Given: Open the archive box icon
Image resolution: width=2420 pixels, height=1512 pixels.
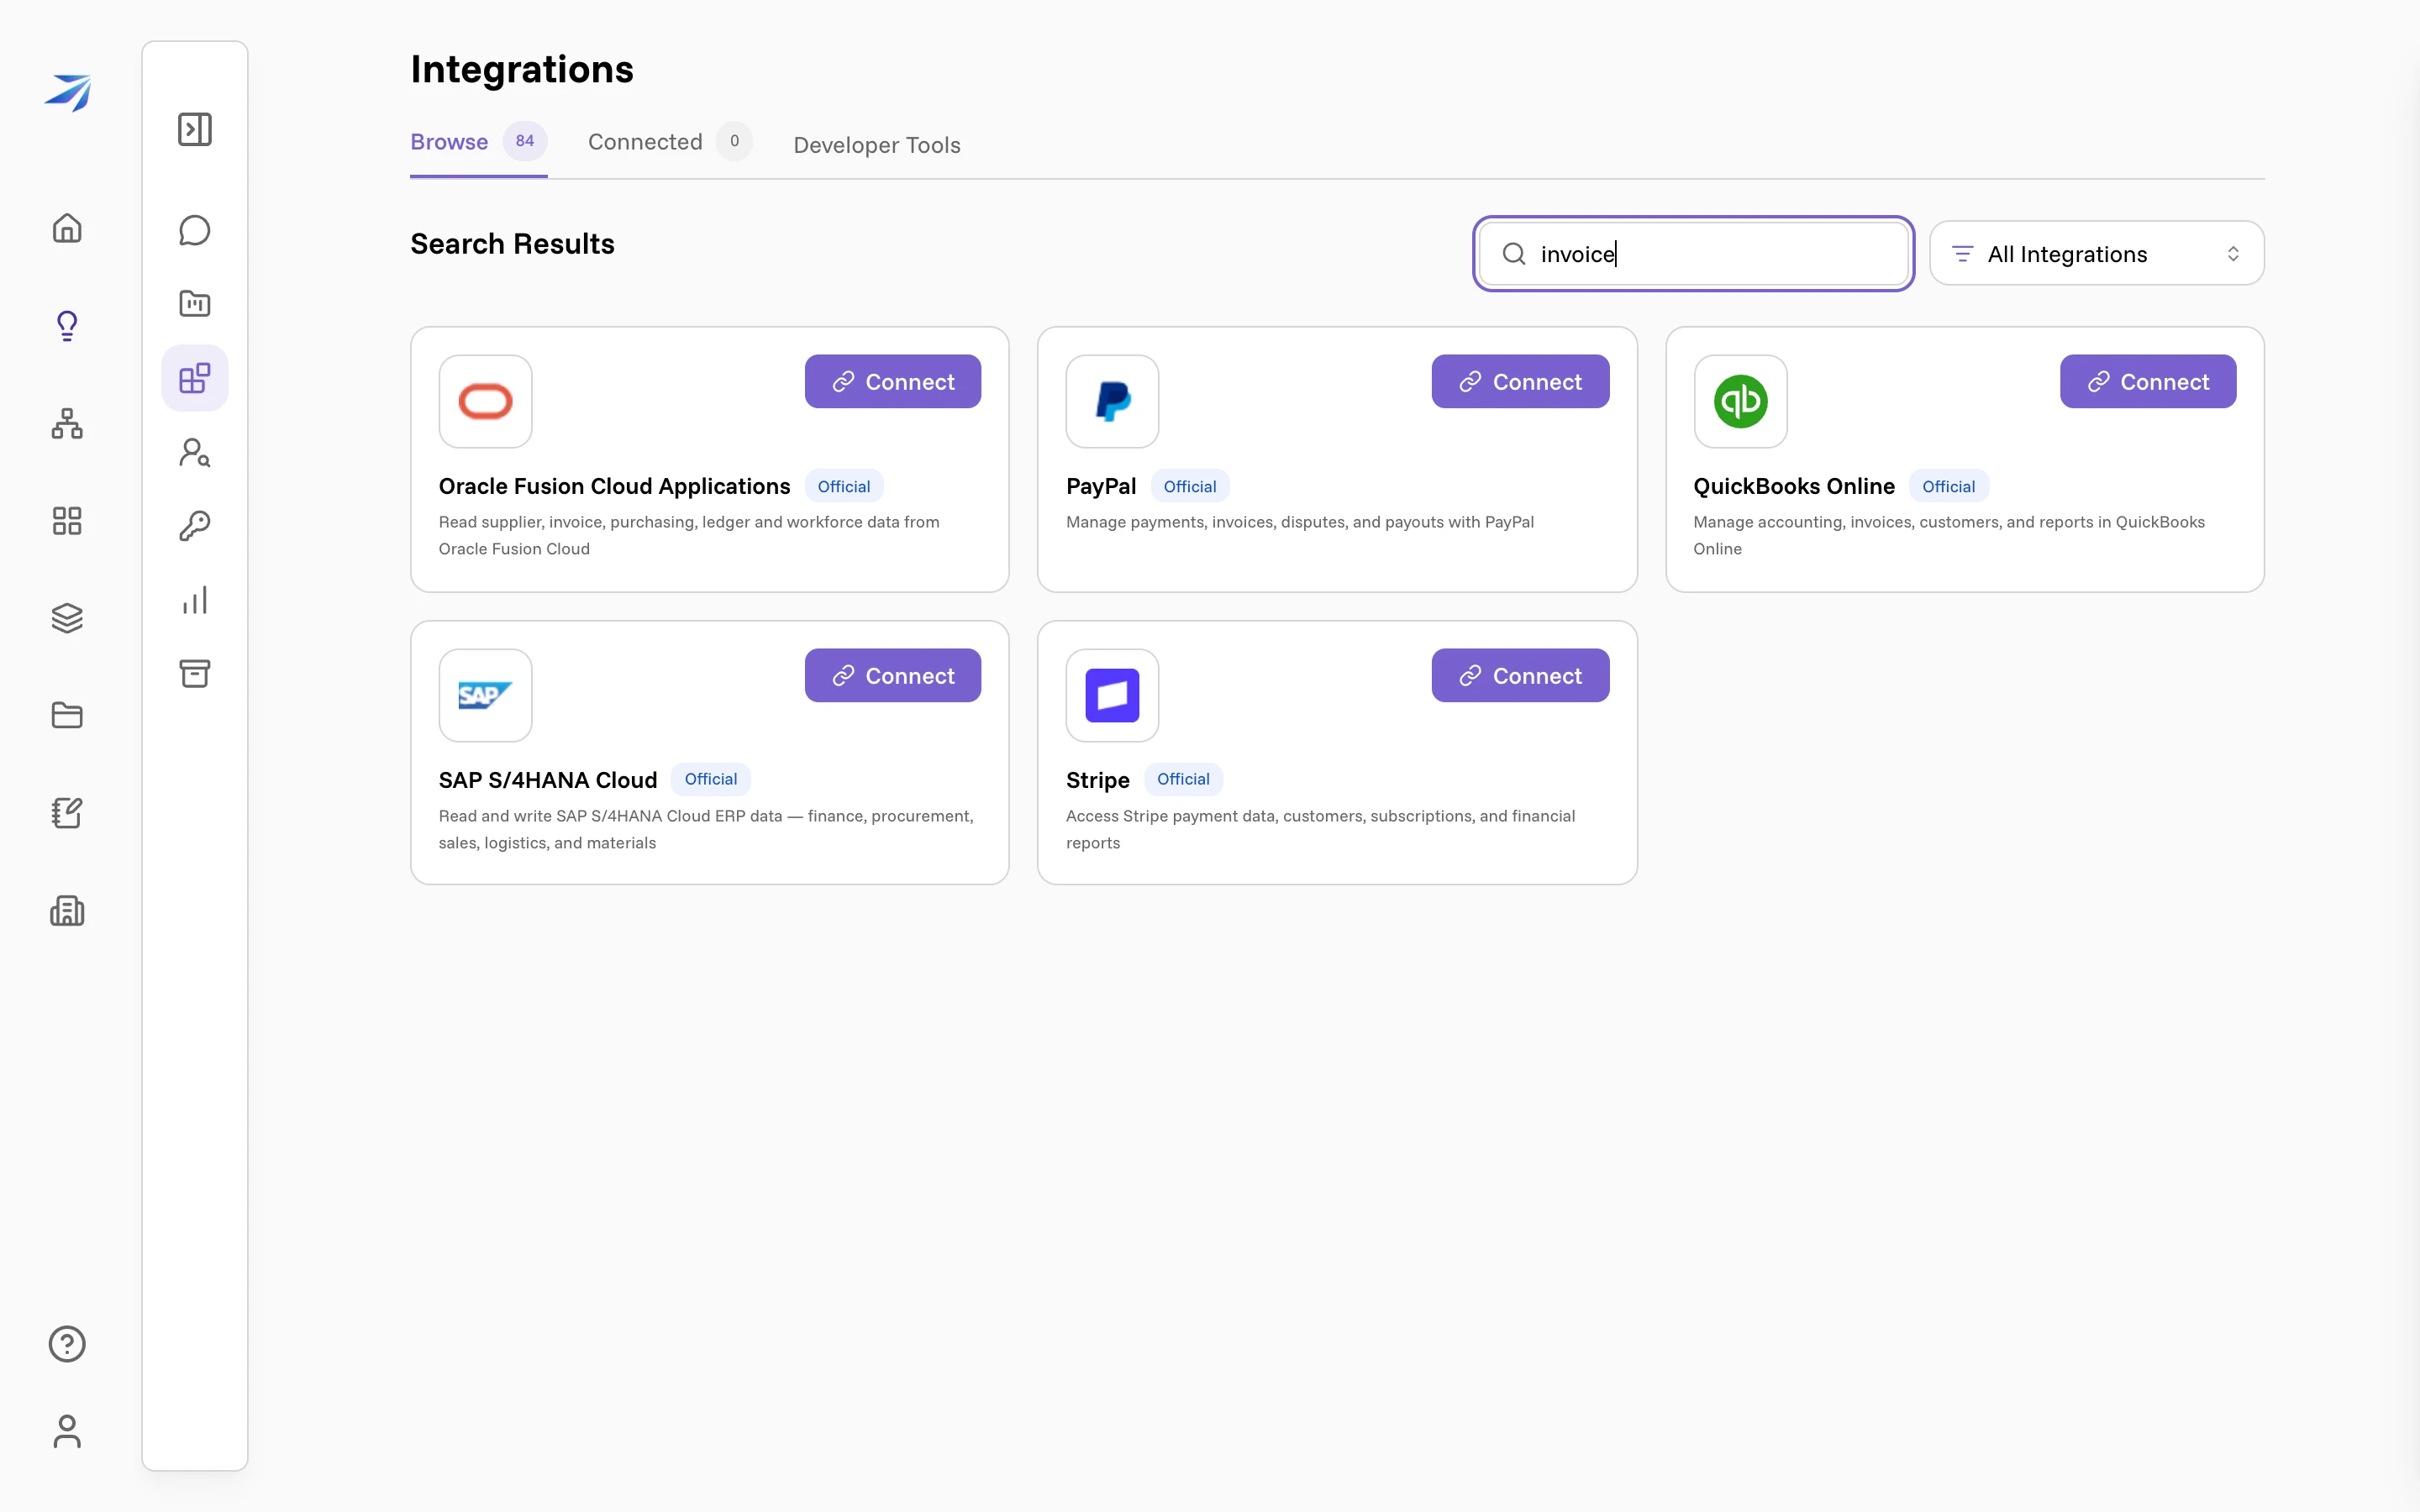Looking at the screenshot, I should pos(195,673).
